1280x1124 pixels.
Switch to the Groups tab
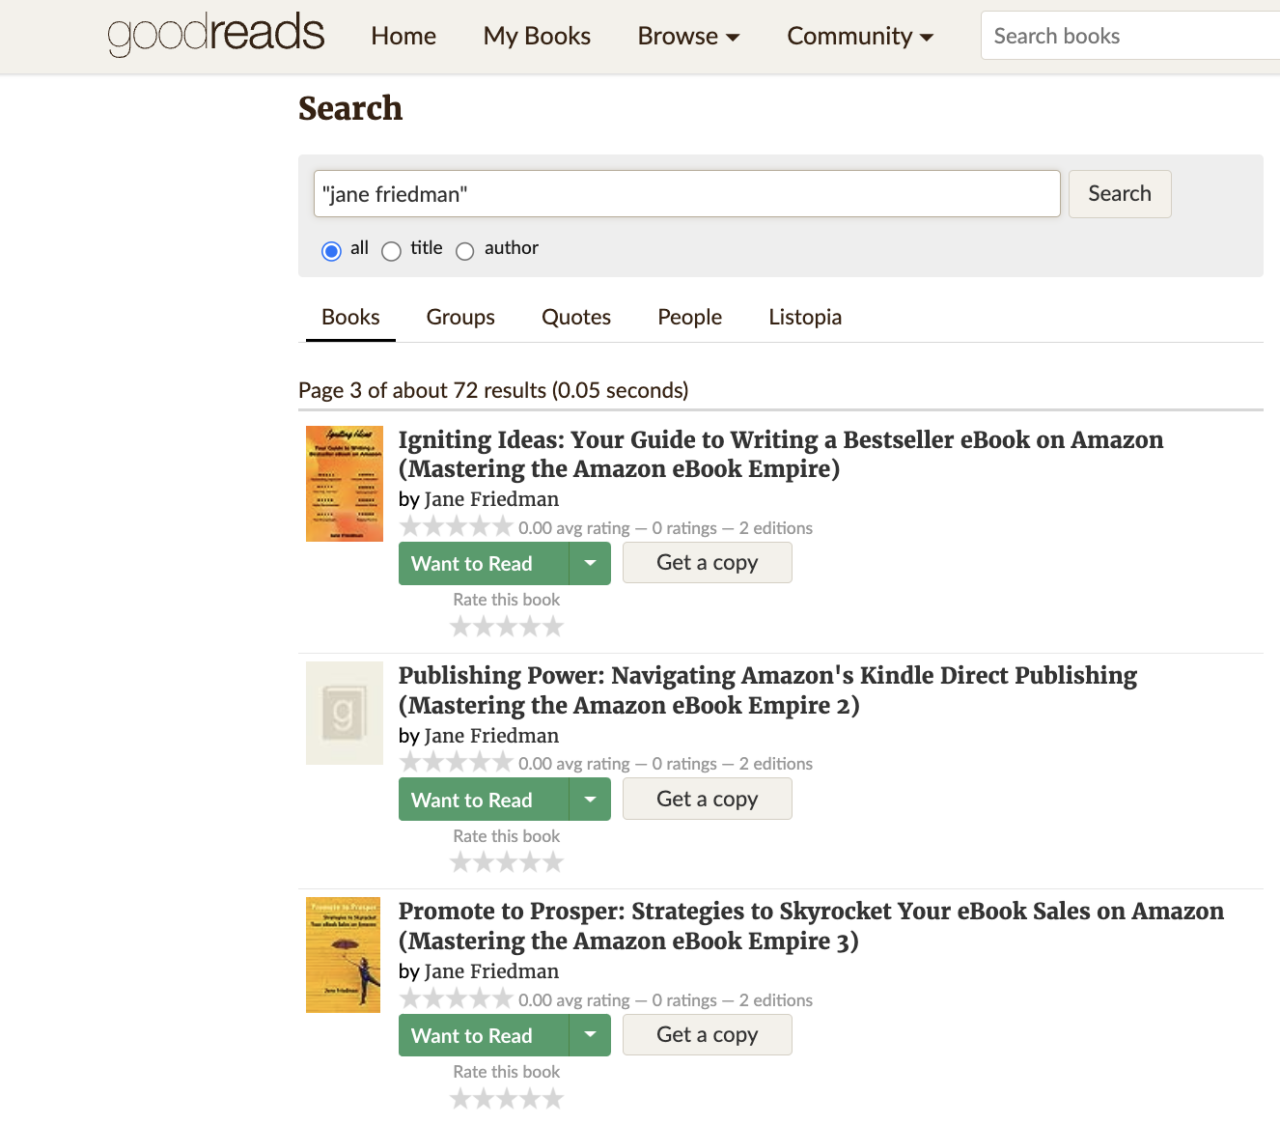pyautogui.click(x=460, y=317)
